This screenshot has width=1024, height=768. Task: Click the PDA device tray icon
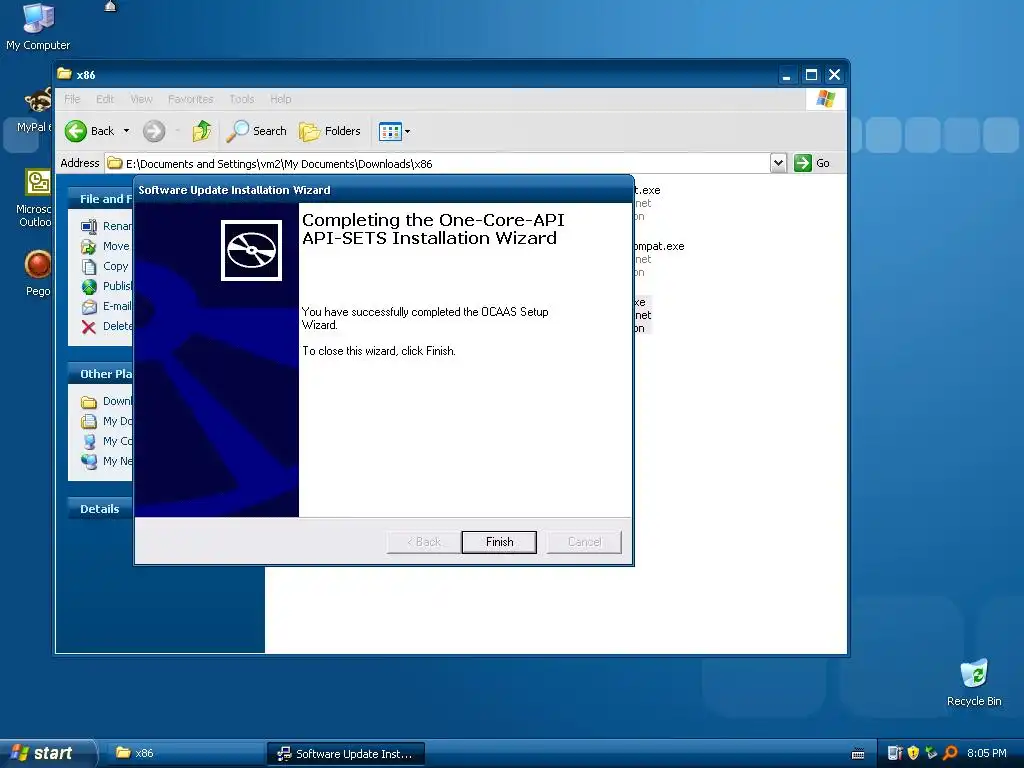[895, 753]
